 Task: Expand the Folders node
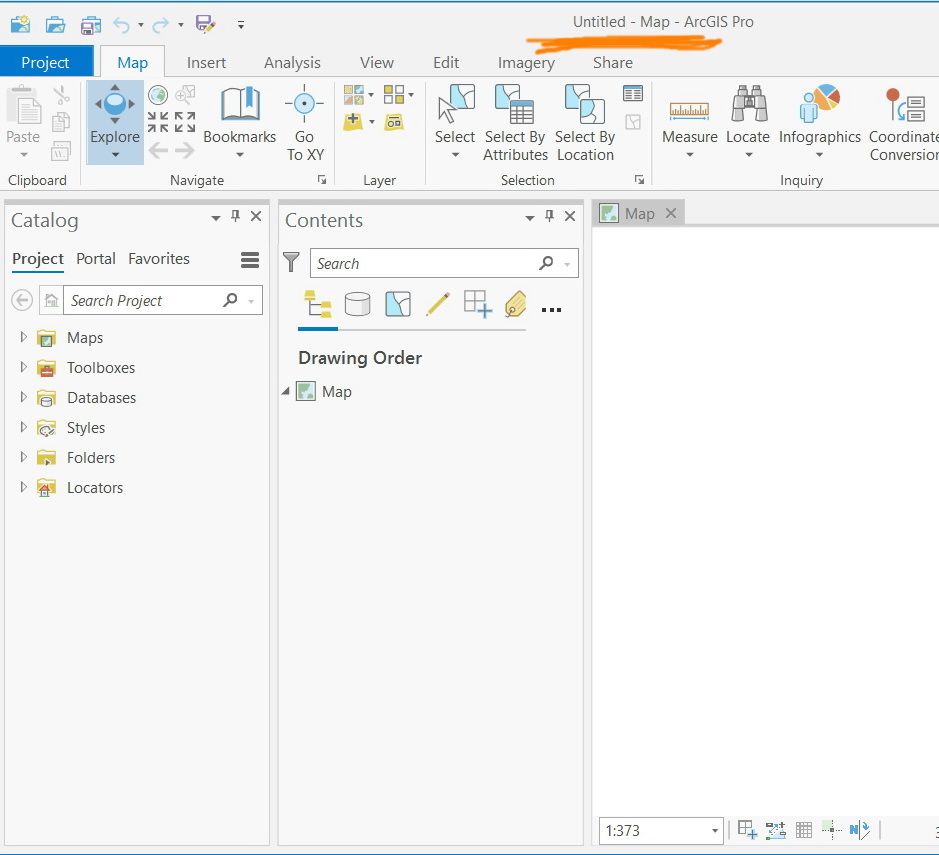point(23,457)
